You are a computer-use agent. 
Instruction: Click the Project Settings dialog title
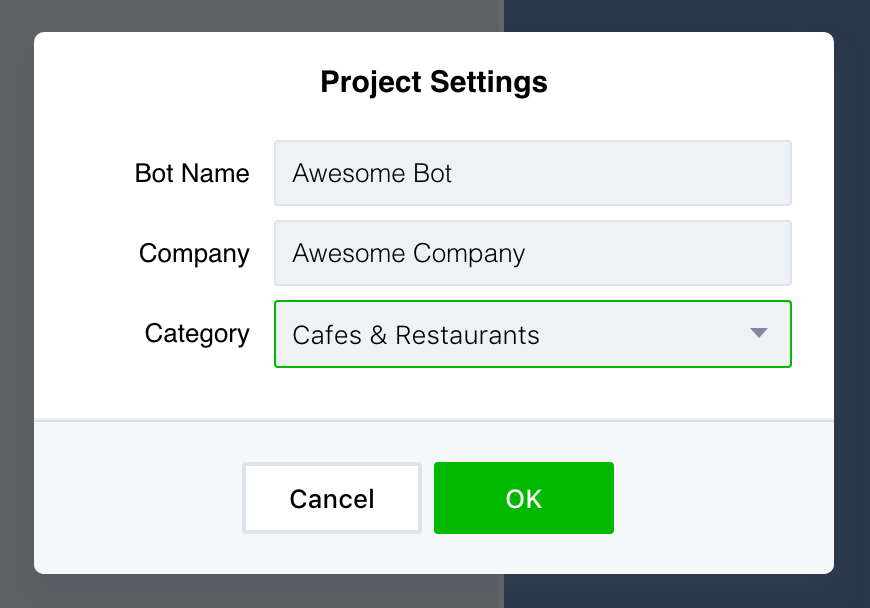[x=433, y=82]
